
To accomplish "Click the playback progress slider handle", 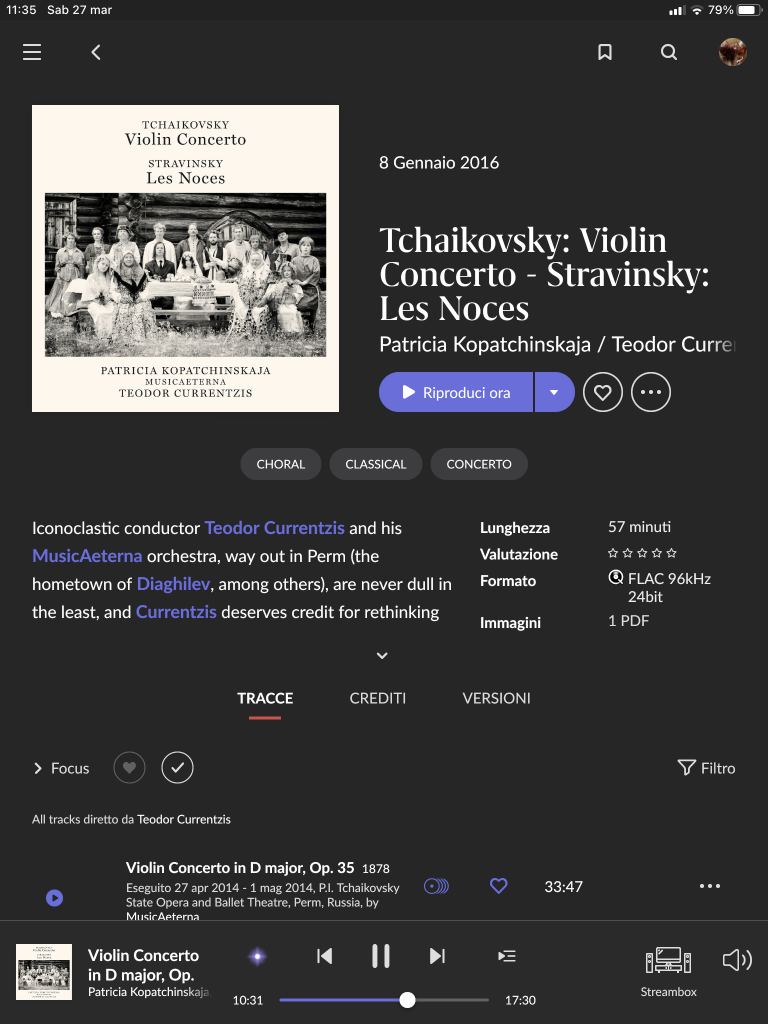I will pos(407,1000).
